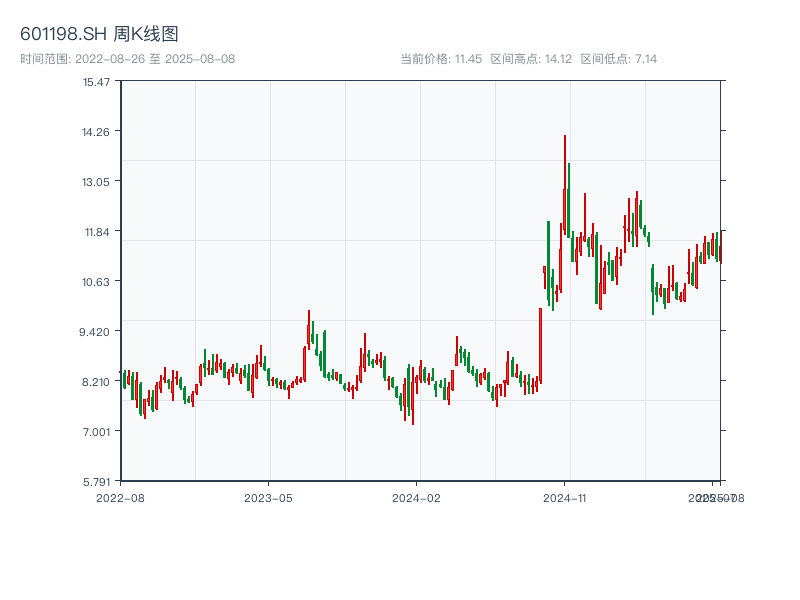Viewport: 800px width, 600px height.
Task: Select the 14.26 price axis label
Action: 96,131
